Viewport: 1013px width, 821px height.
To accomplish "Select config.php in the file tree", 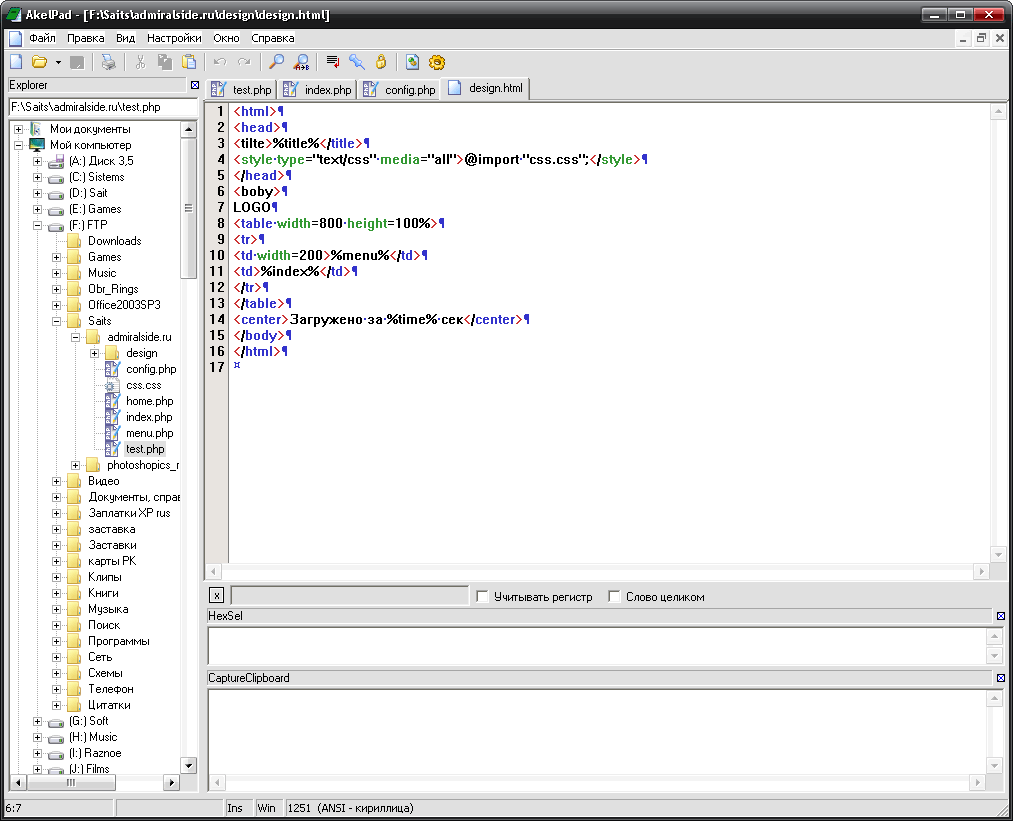I will 150,369.
